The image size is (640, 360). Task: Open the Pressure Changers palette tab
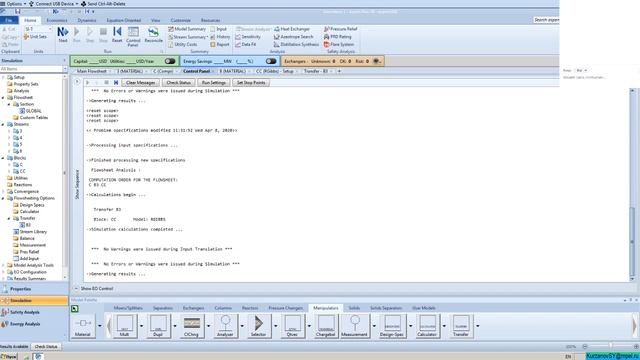click(x=286, y=308)
